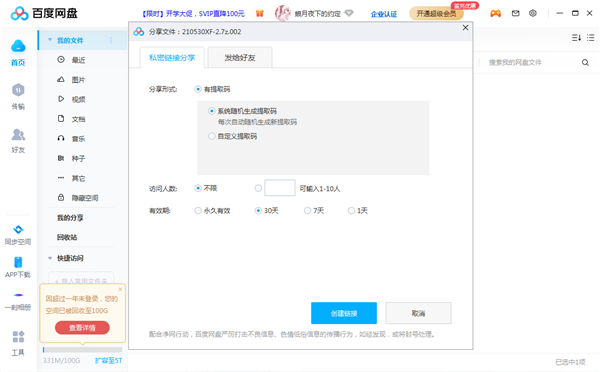
Task: Open the game controller icon
Action: coord(496,13)
